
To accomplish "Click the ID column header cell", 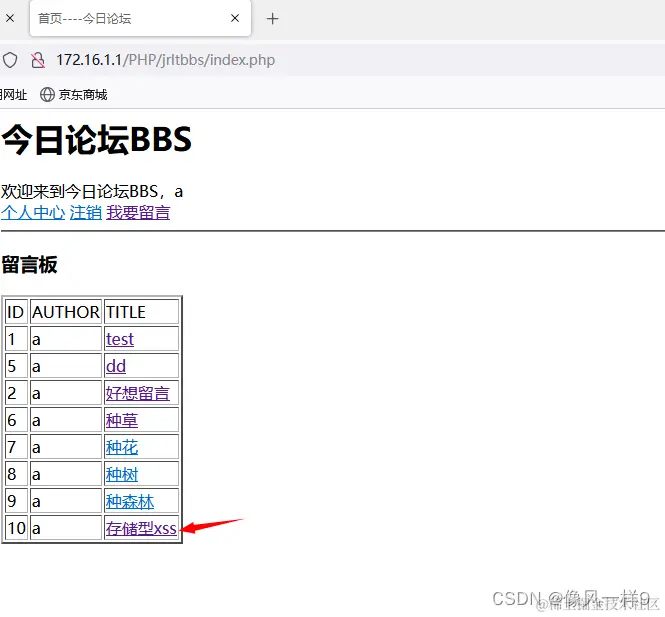I will tap(17, 312).
